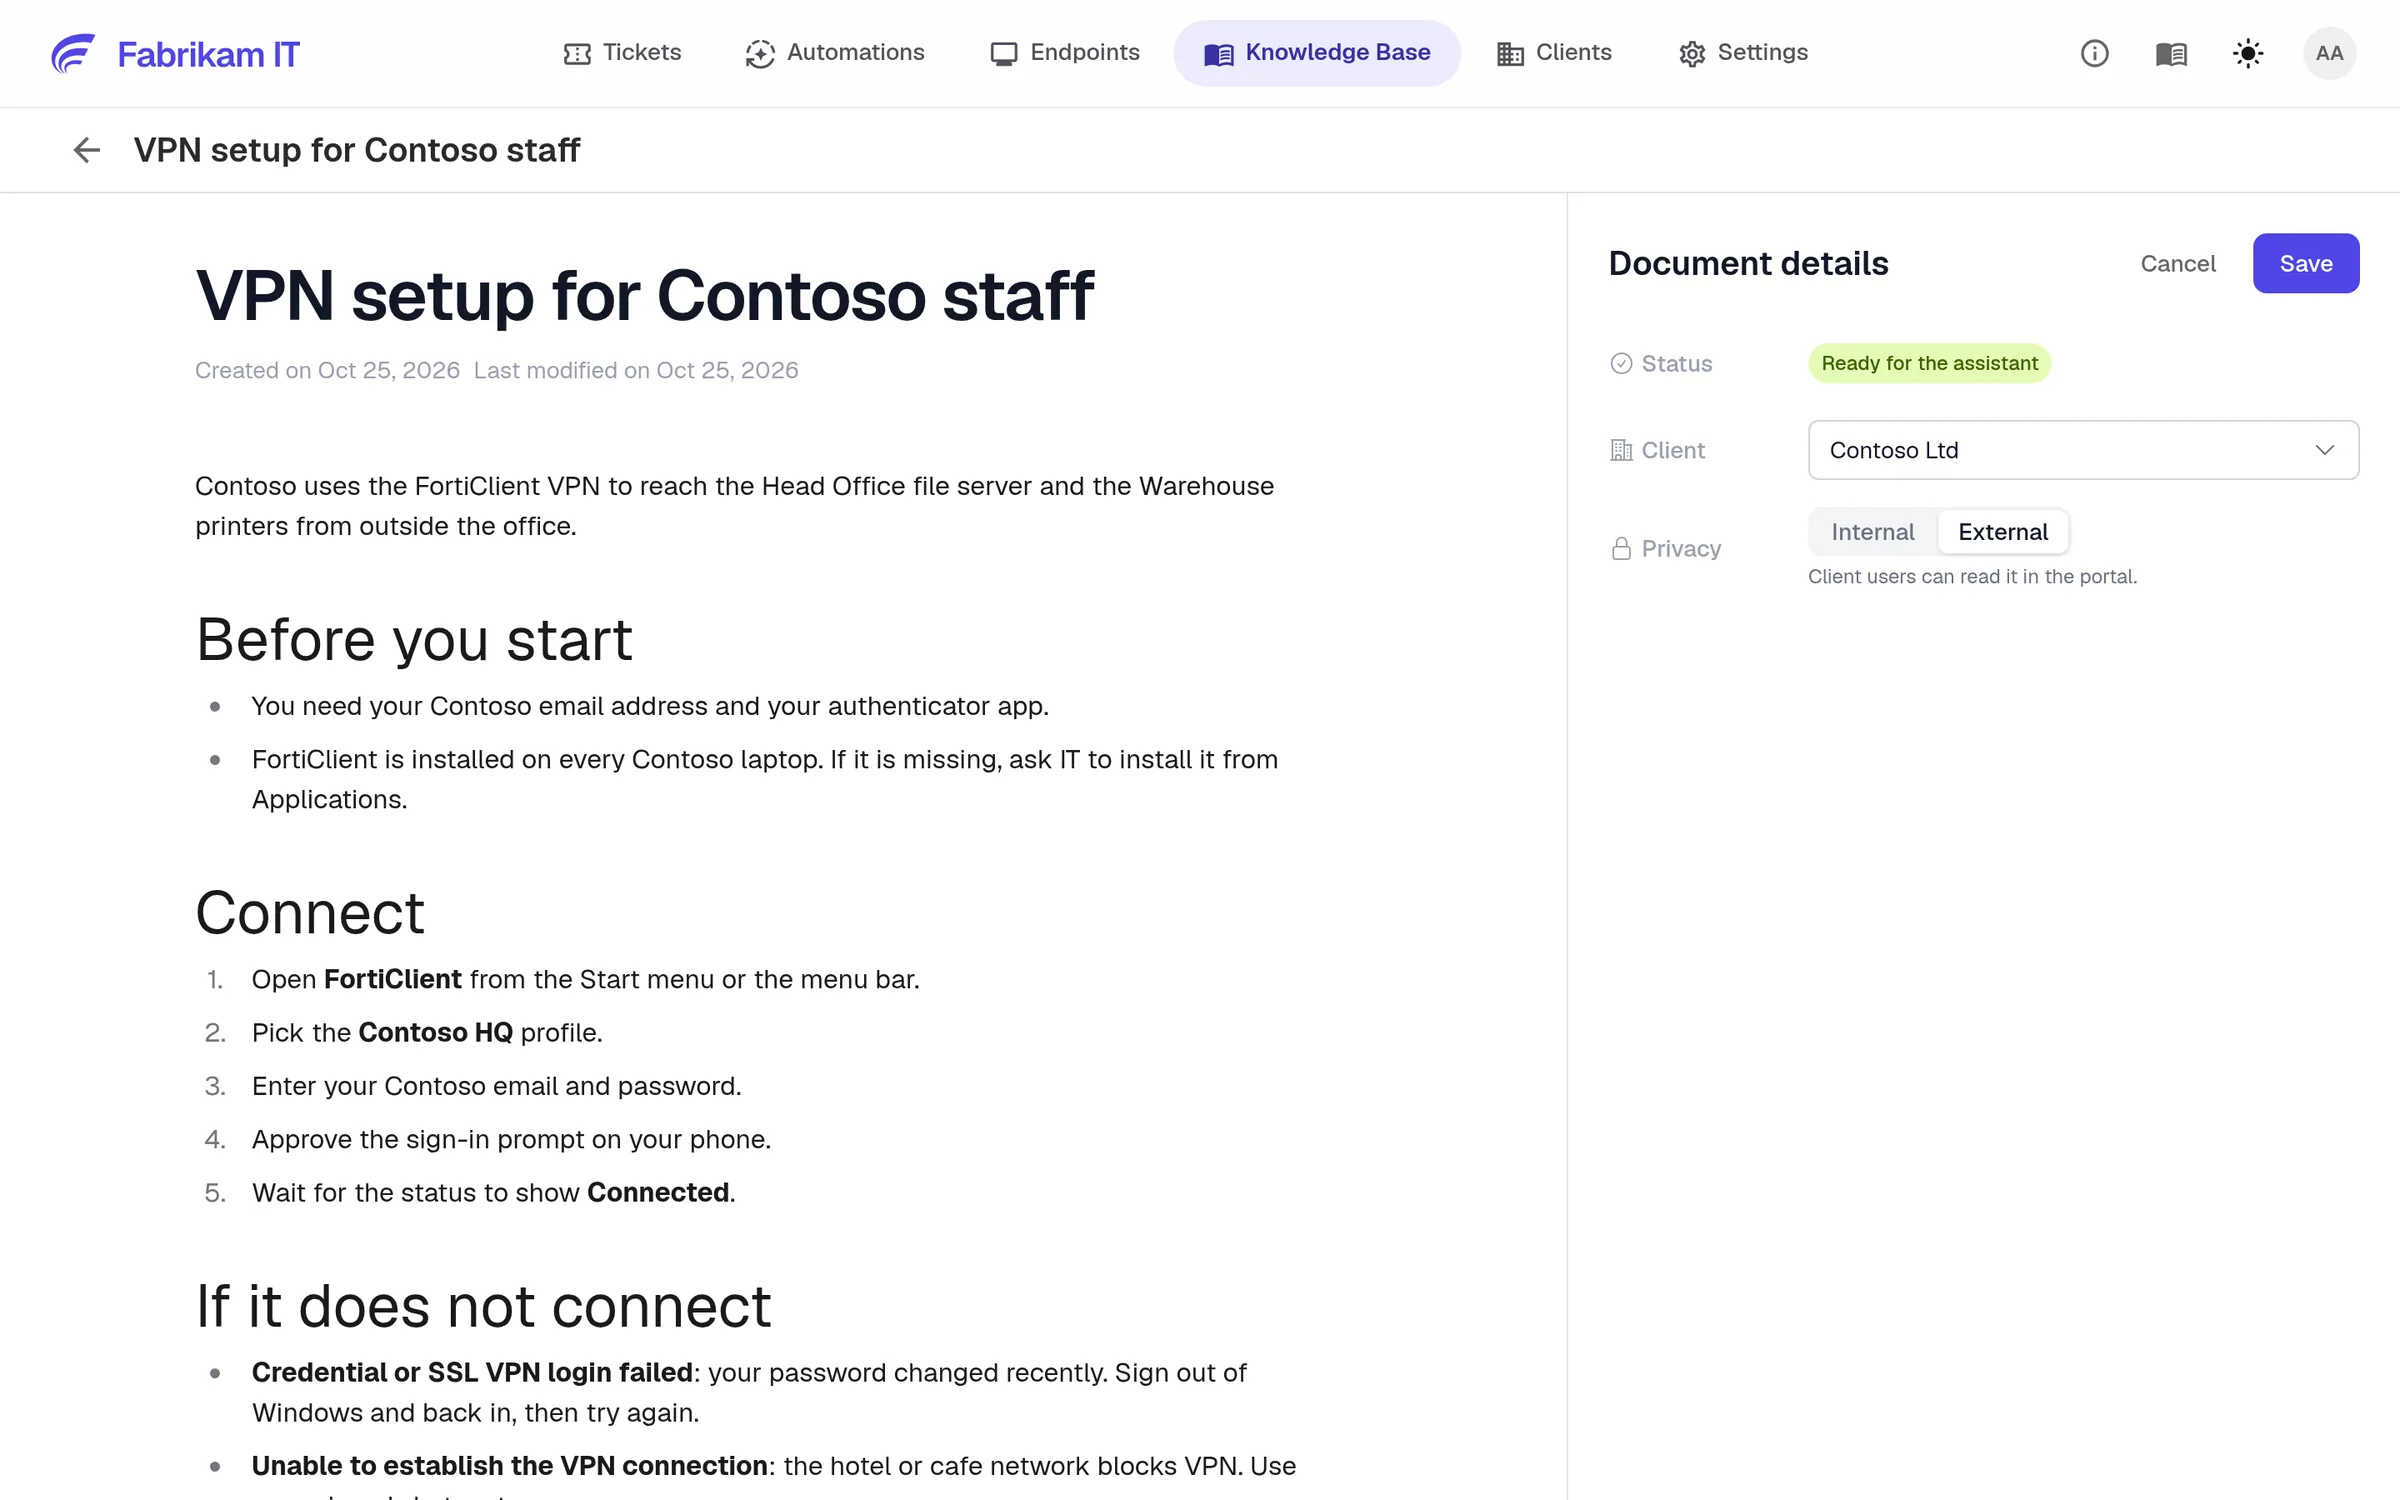Click the Credential or SSL VPN login failed bullet
Image resolution: width=2400 pixels, height=1500 pixels.
click(x=749, y=1393)
